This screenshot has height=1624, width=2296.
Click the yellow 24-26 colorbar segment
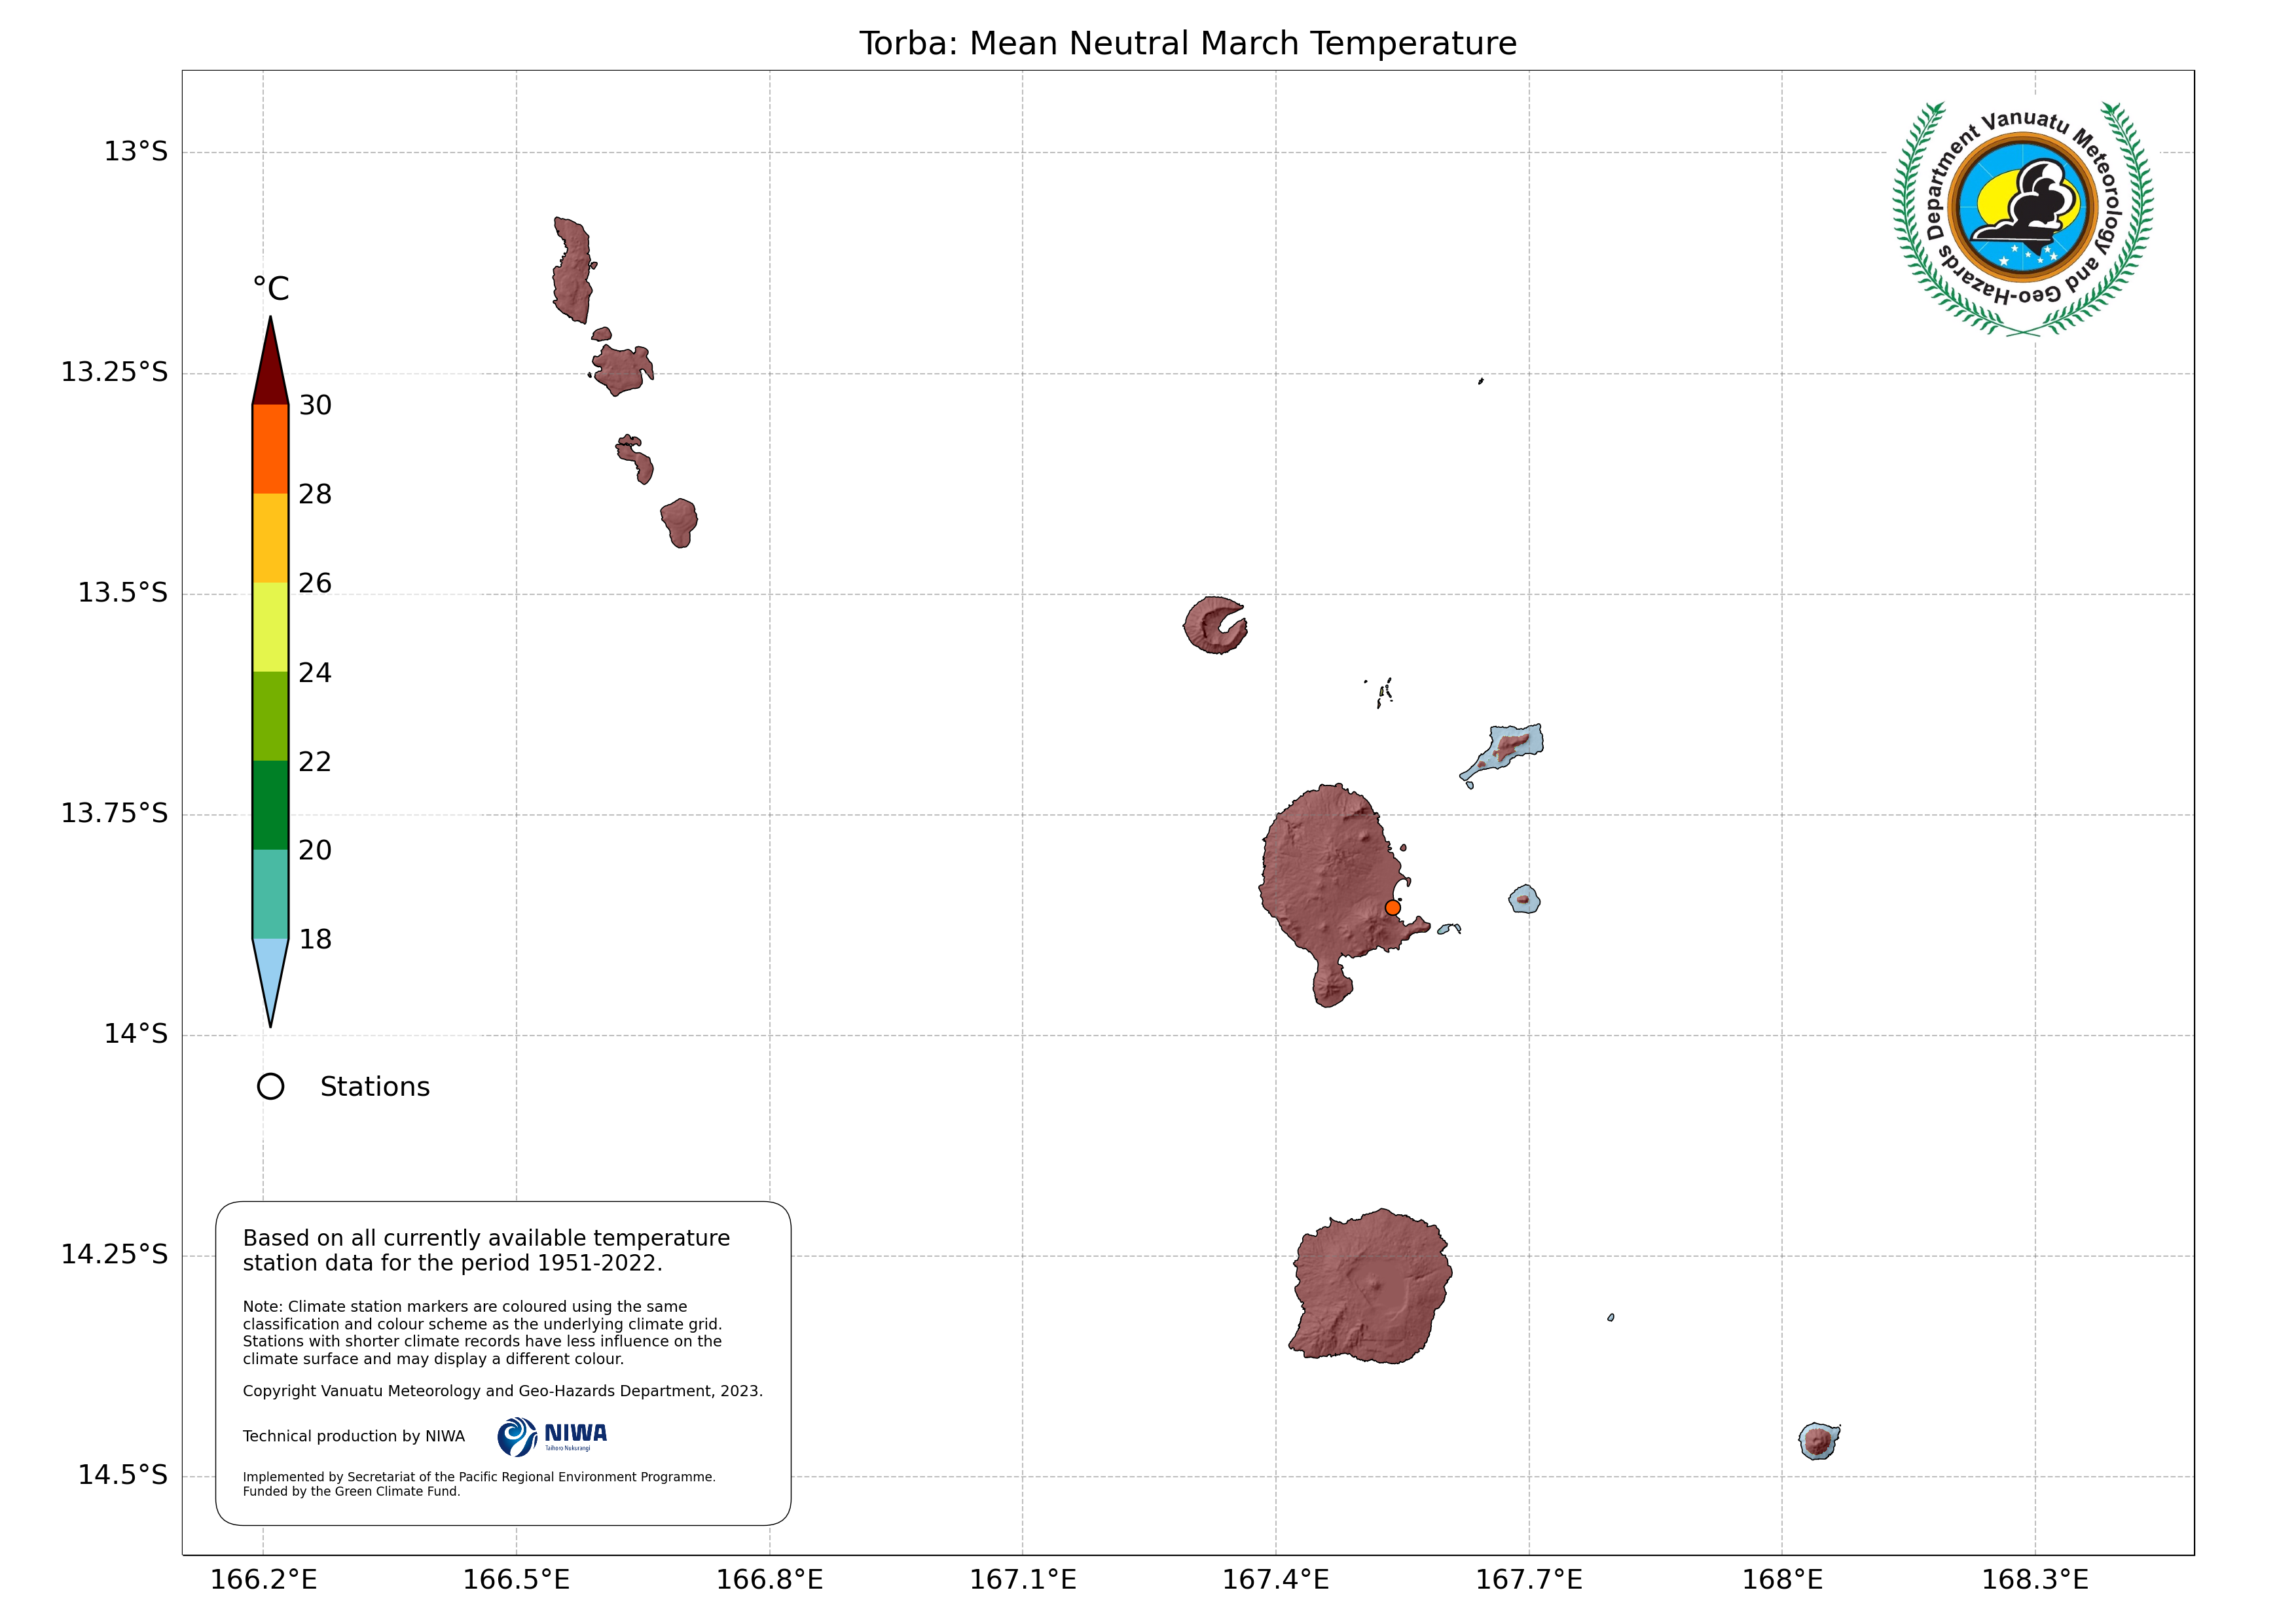pos(270,627)
